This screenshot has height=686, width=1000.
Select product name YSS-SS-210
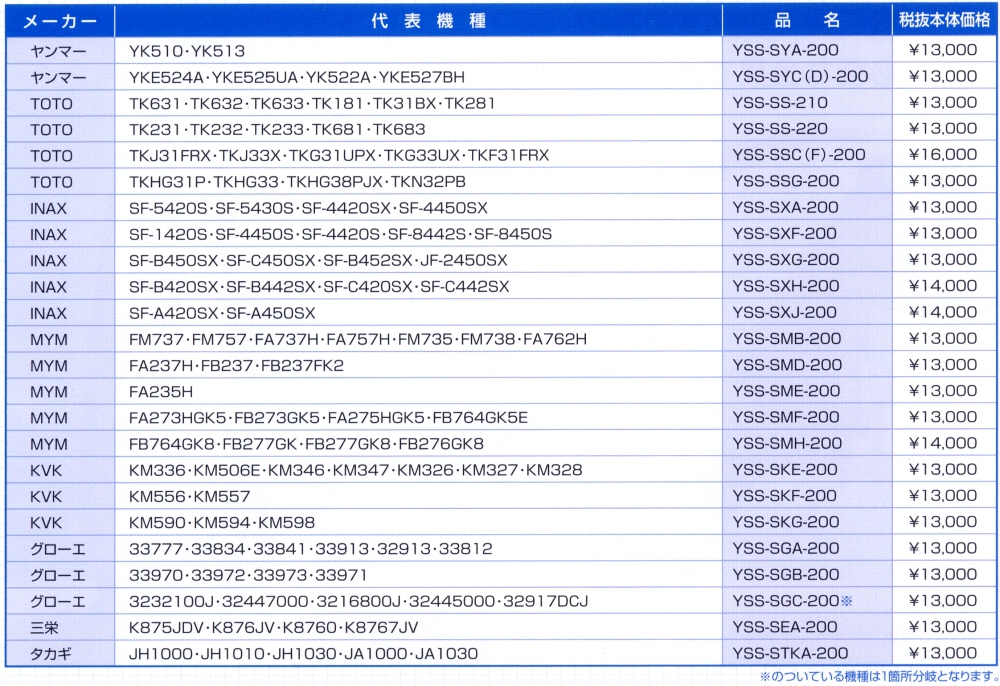coord(780,103)
